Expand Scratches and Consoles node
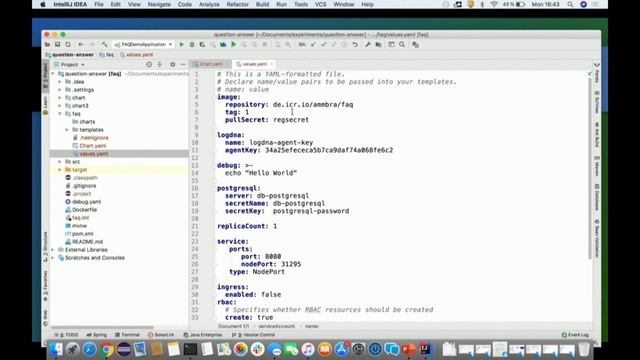Screen dimensions: 640x360 pos(53,258)
